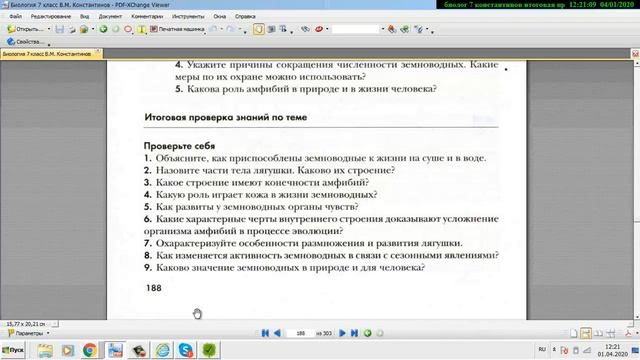
Task: Click the advanced search icon
Action: tap(405, 29)
